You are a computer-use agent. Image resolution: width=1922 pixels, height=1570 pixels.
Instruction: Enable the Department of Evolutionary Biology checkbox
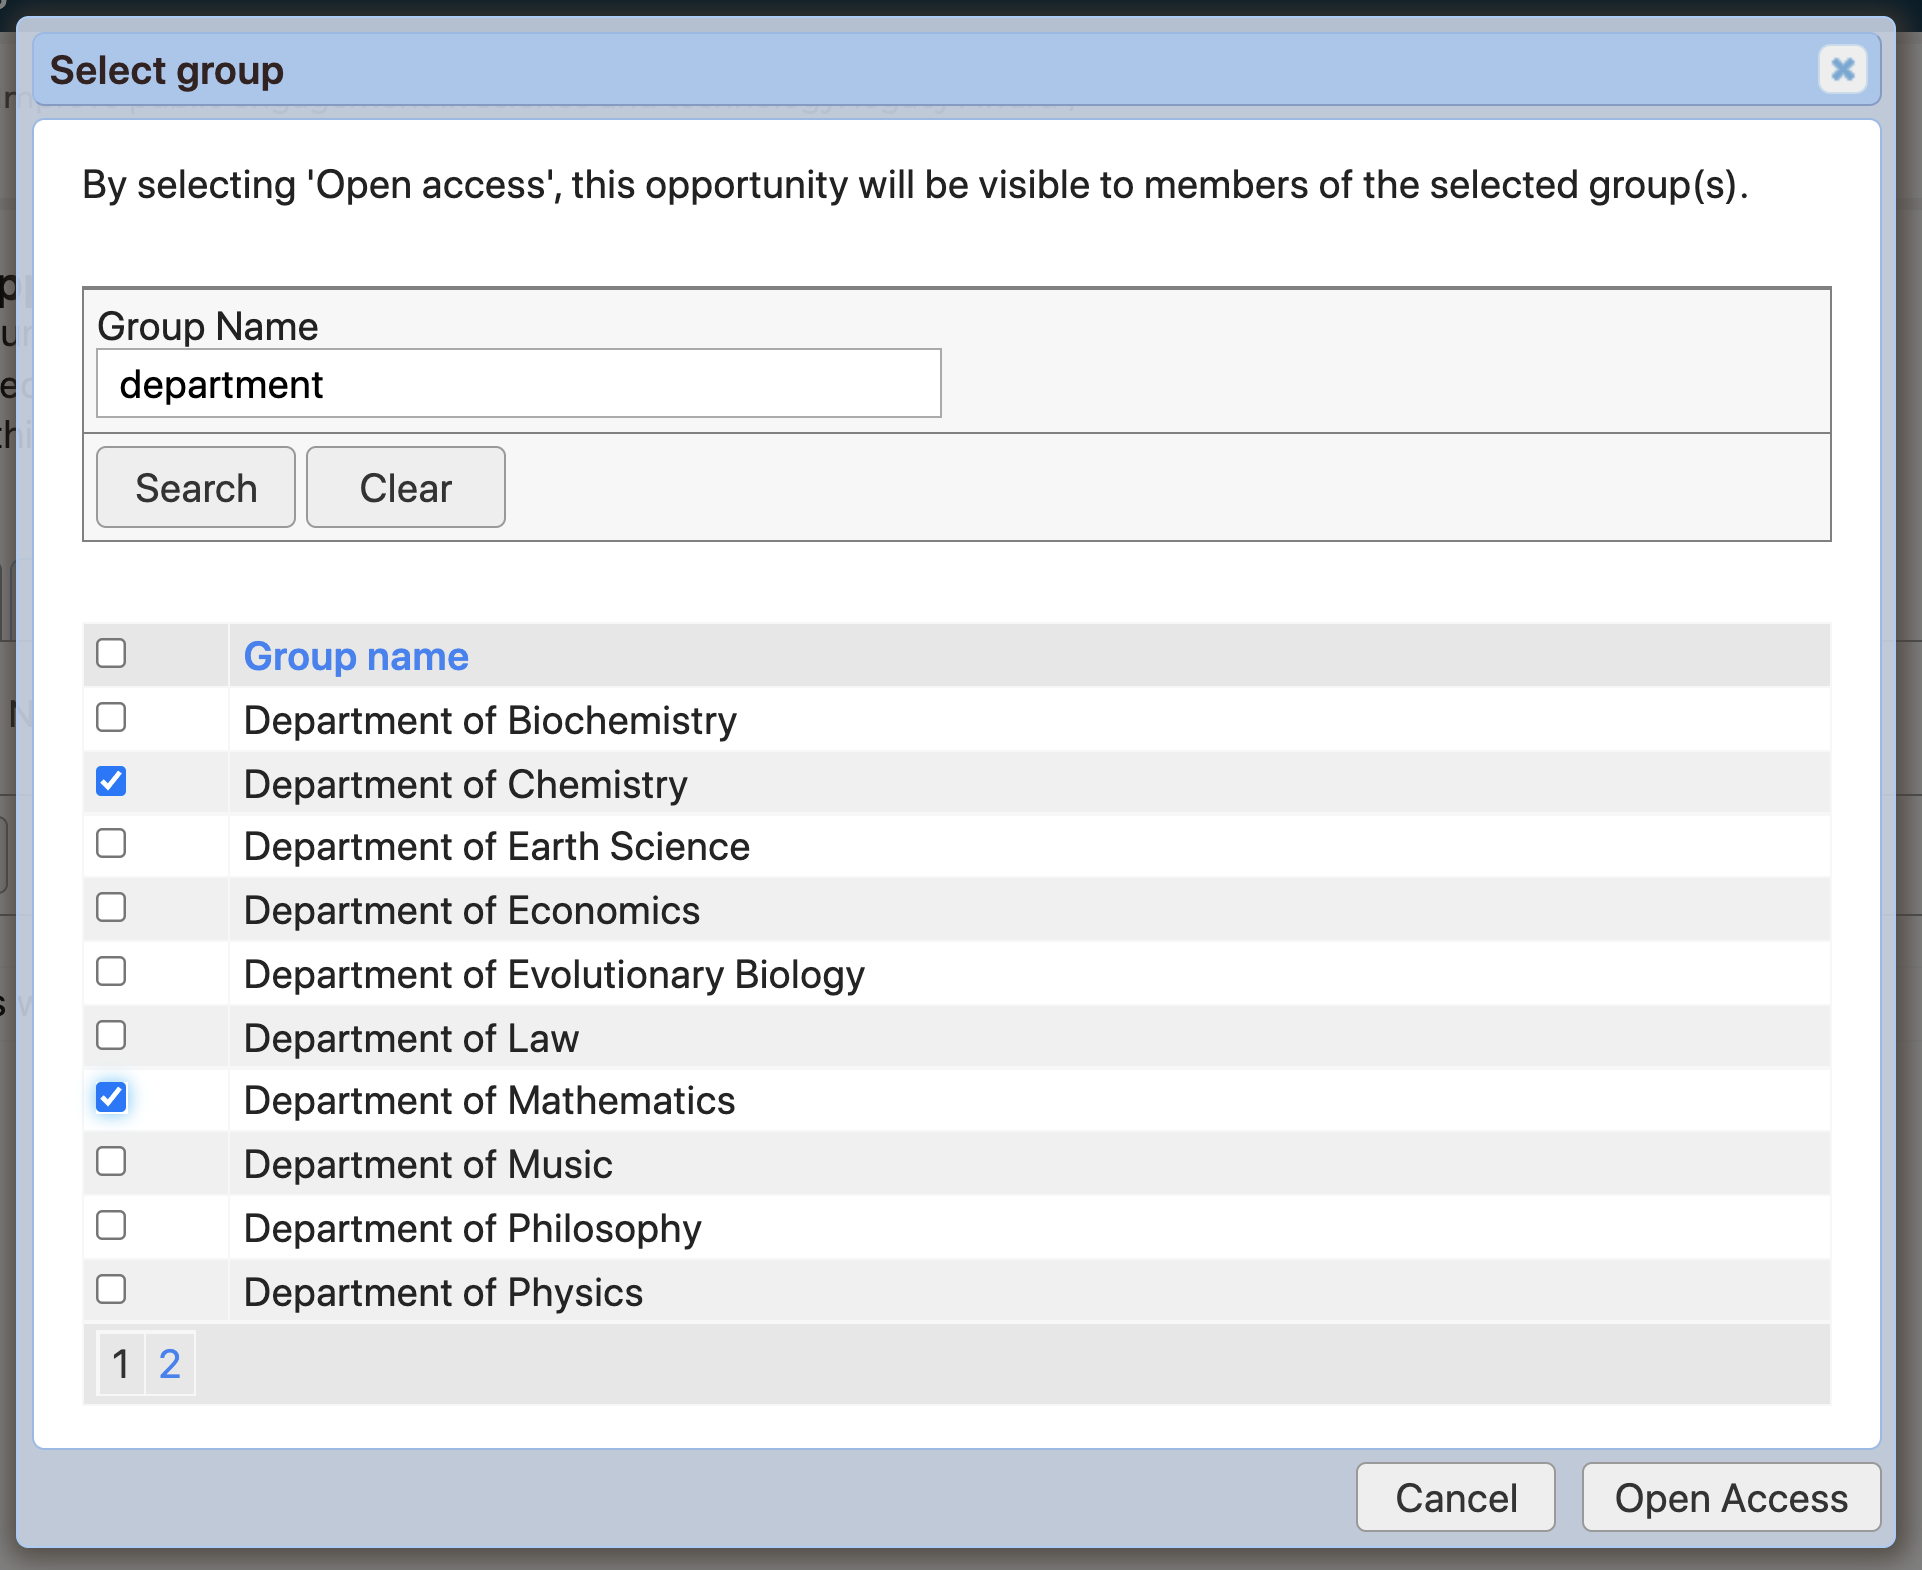(111, 971)
